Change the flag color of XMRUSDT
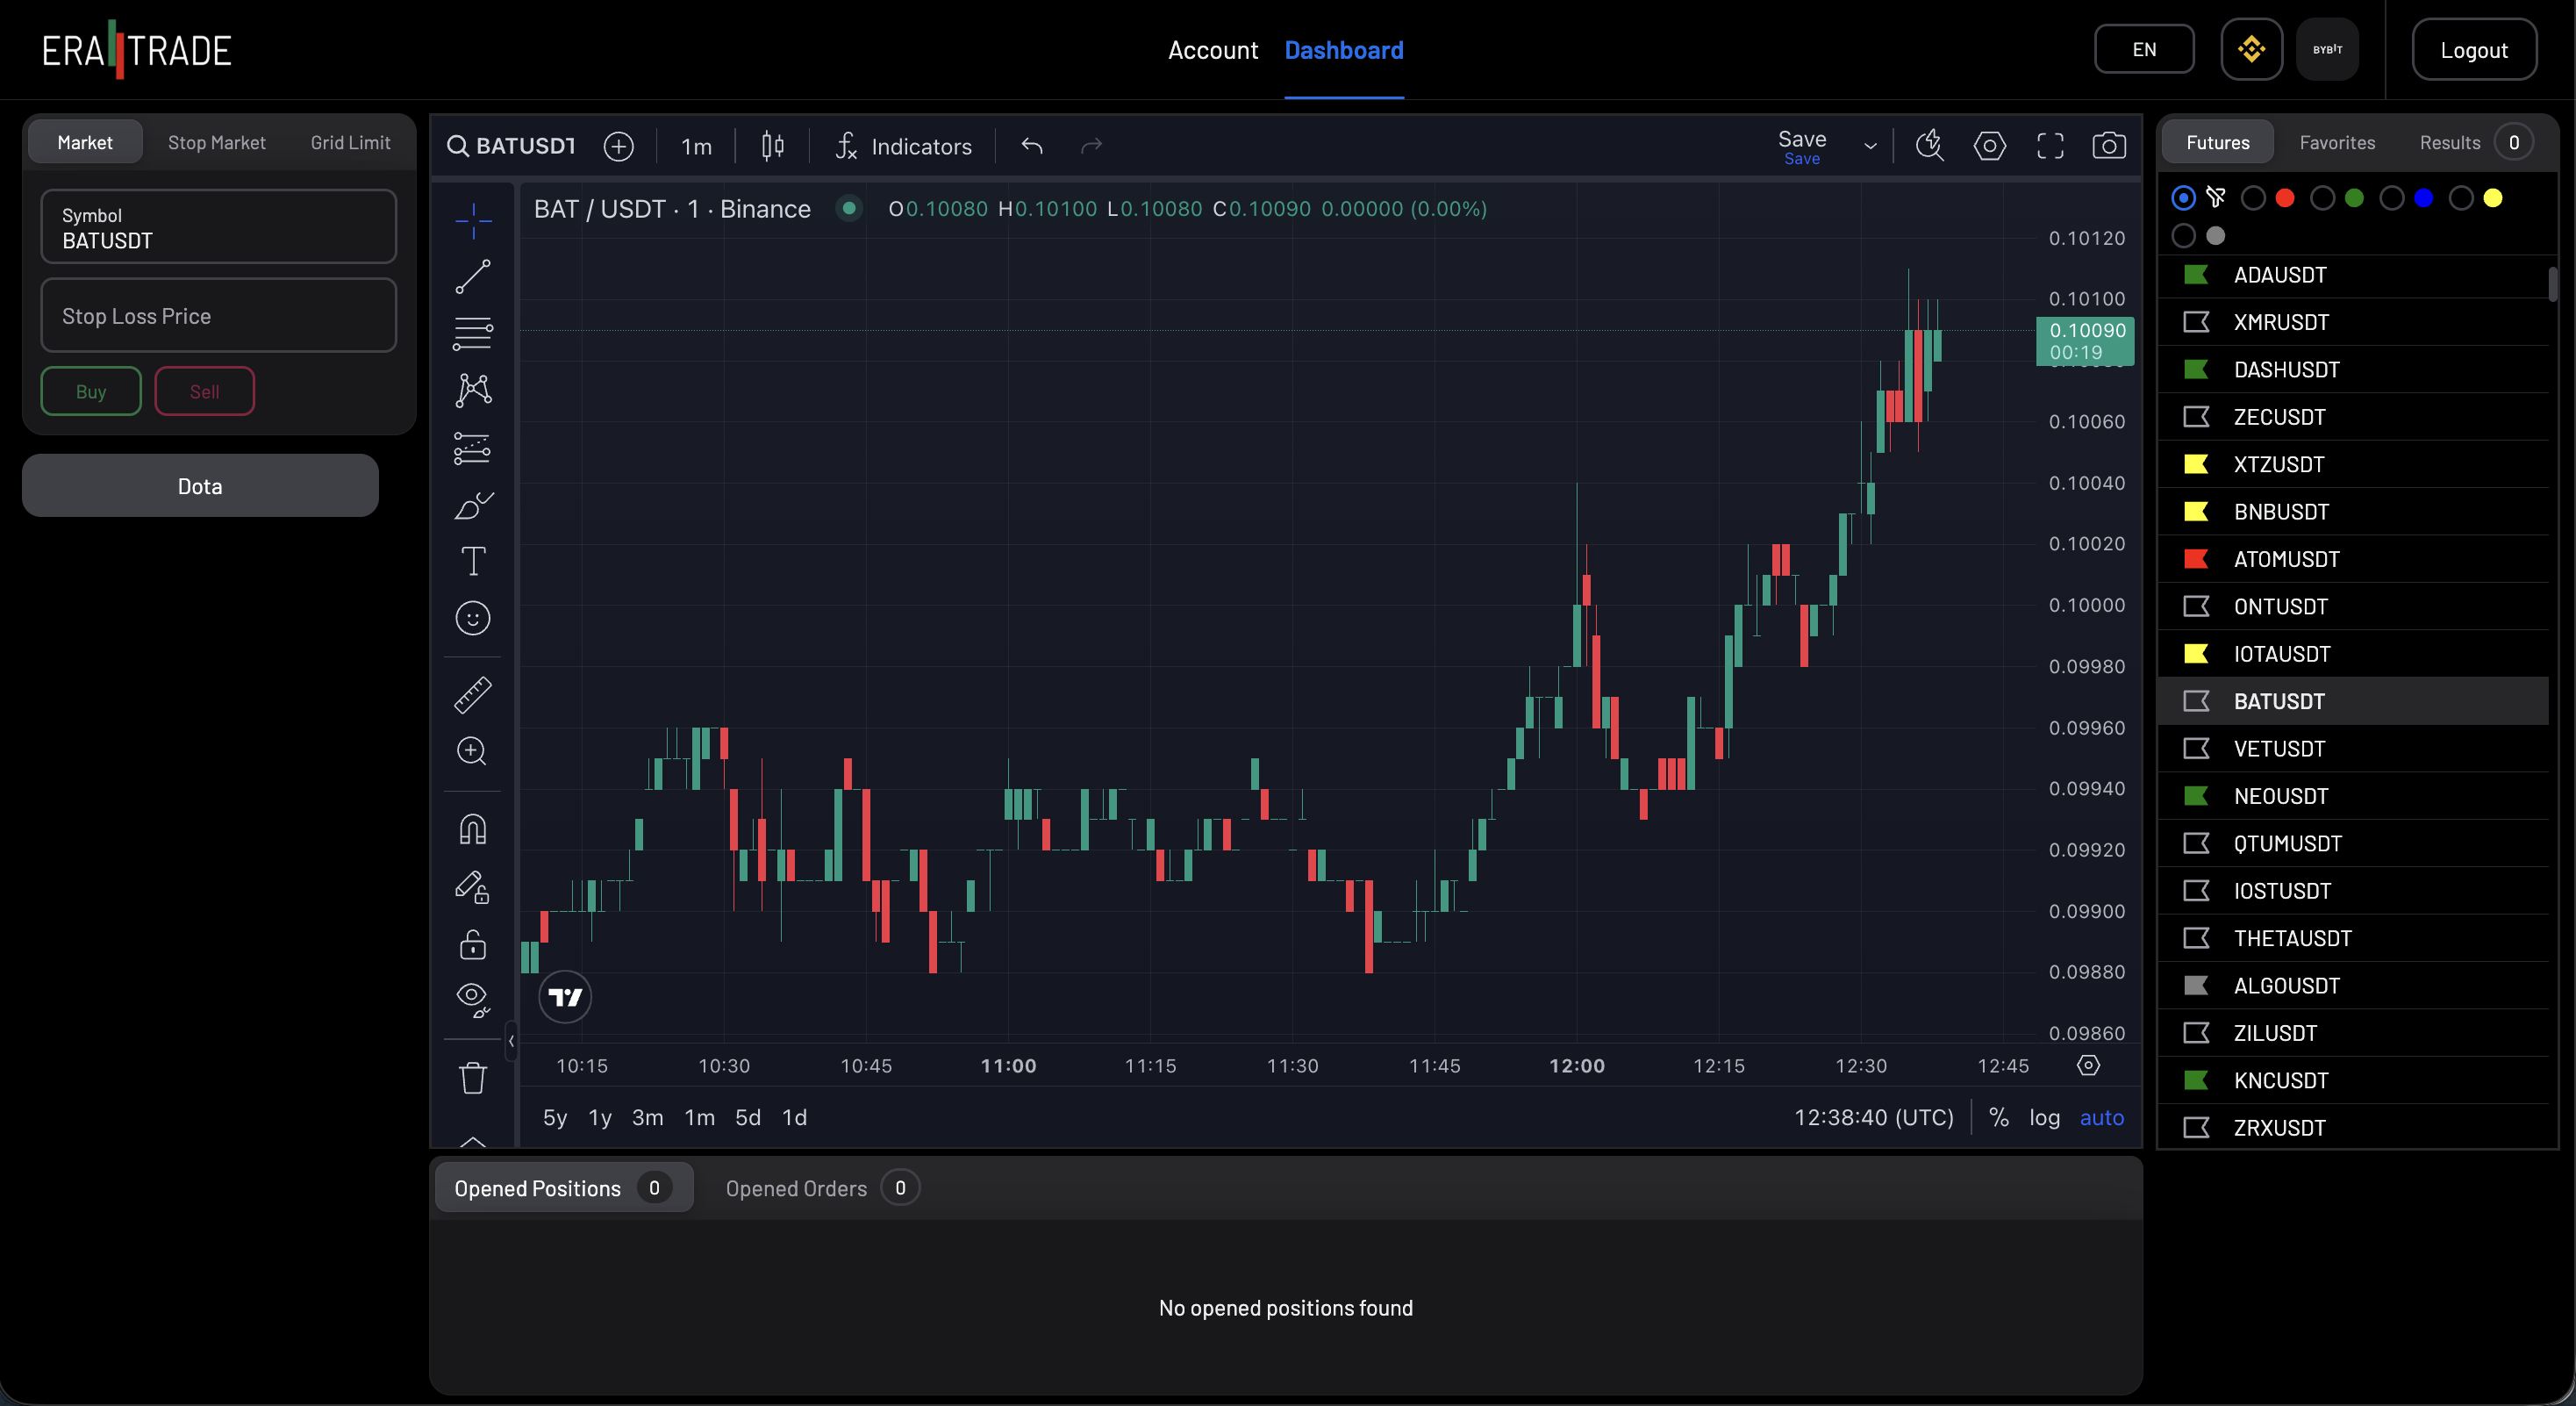This screenshot has width=2576, height=1406. tap(2196, 322)
